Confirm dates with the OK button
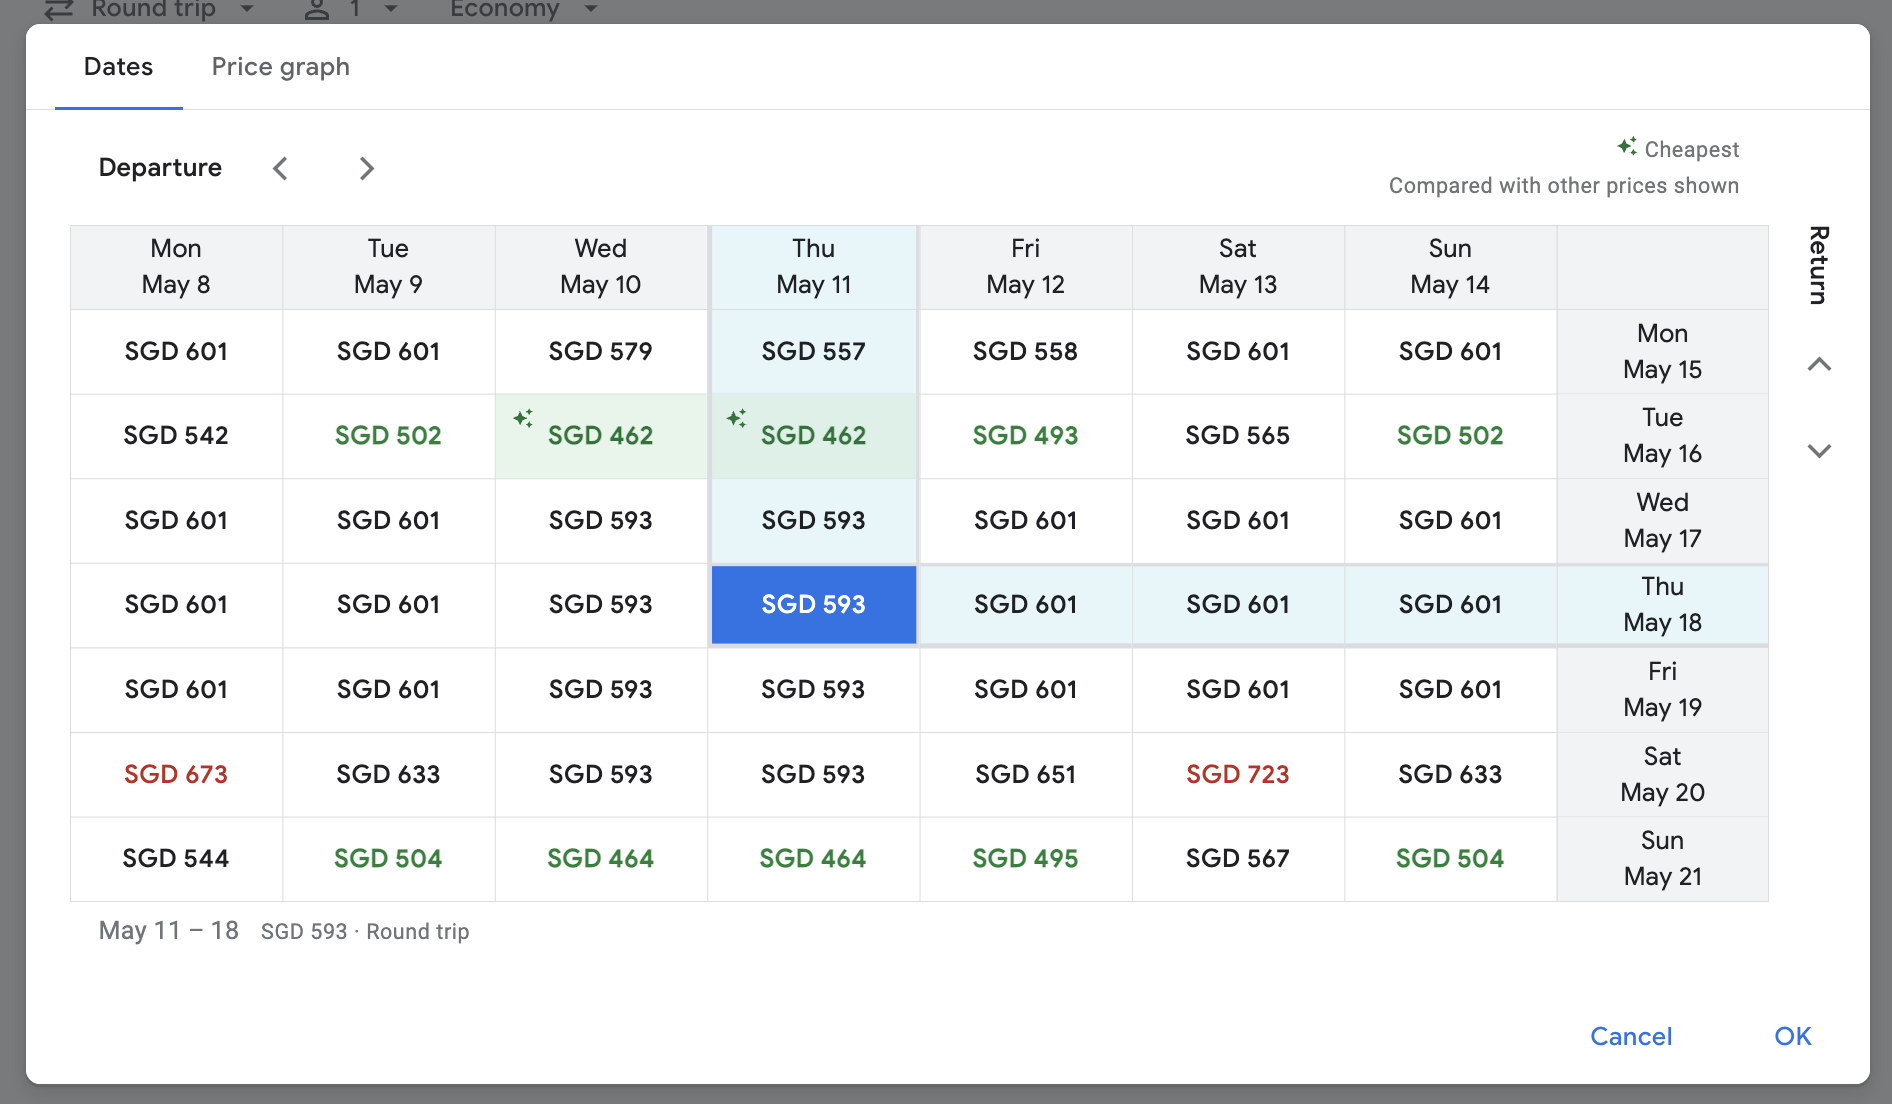This screenshot has width=1892, height=1104. (1792, 1036)
